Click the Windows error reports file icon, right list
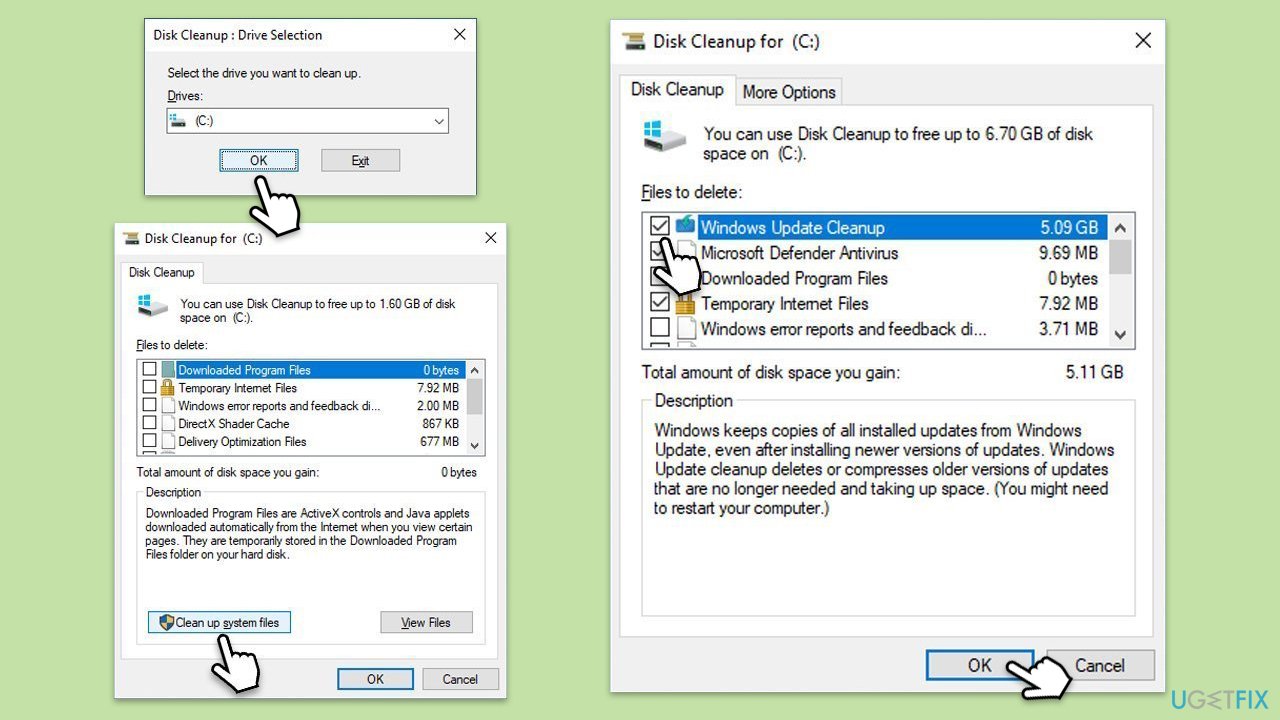This screenshot has width=1280, height=720. coord(685,328)
